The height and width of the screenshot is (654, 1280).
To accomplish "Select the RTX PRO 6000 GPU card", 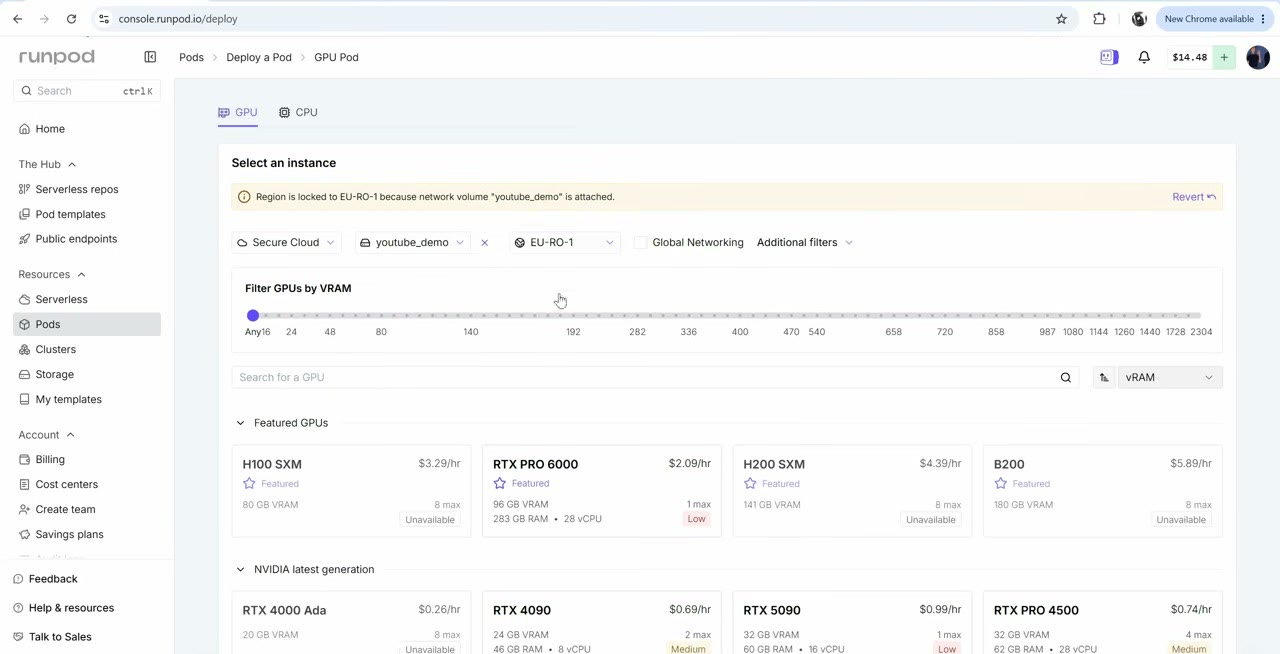I will click(x=602, y=491).
